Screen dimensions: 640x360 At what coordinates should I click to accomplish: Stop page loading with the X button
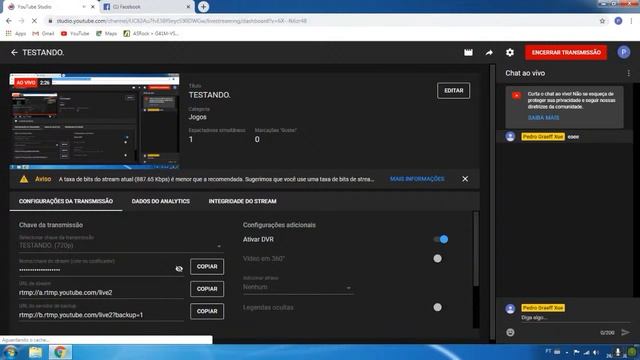pos(34,20)
